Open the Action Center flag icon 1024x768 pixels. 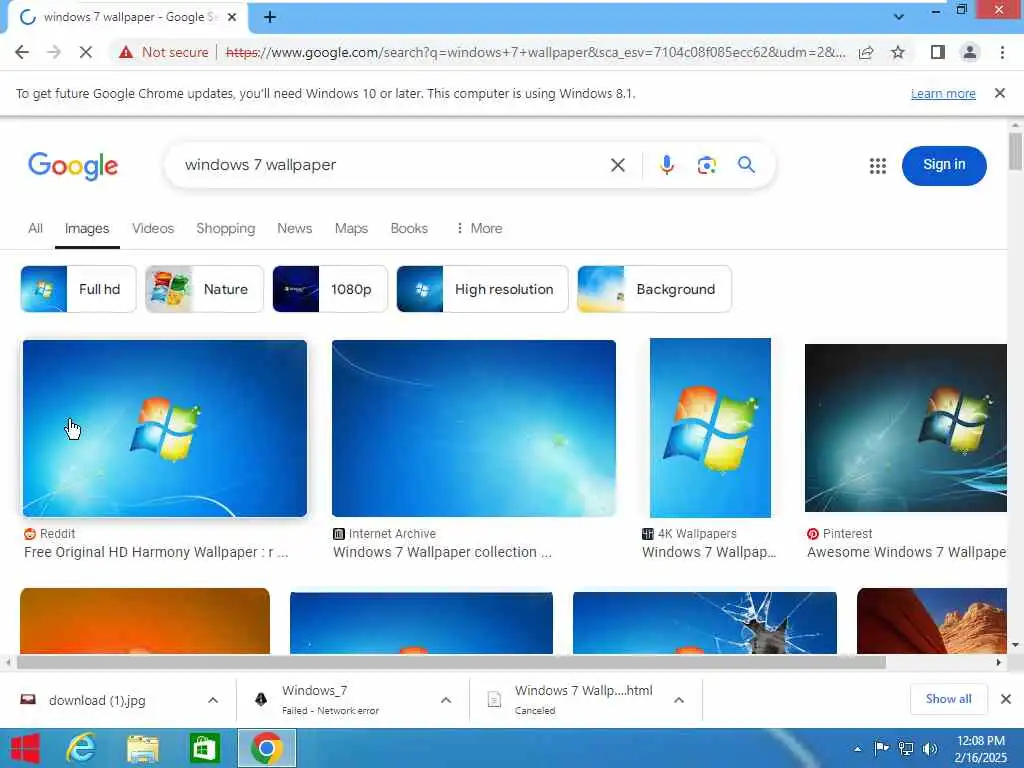(881, 748)
